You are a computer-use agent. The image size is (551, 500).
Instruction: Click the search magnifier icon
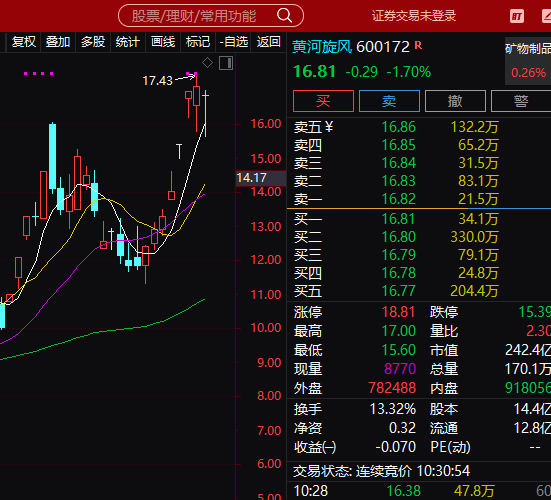tap(284, 16)
